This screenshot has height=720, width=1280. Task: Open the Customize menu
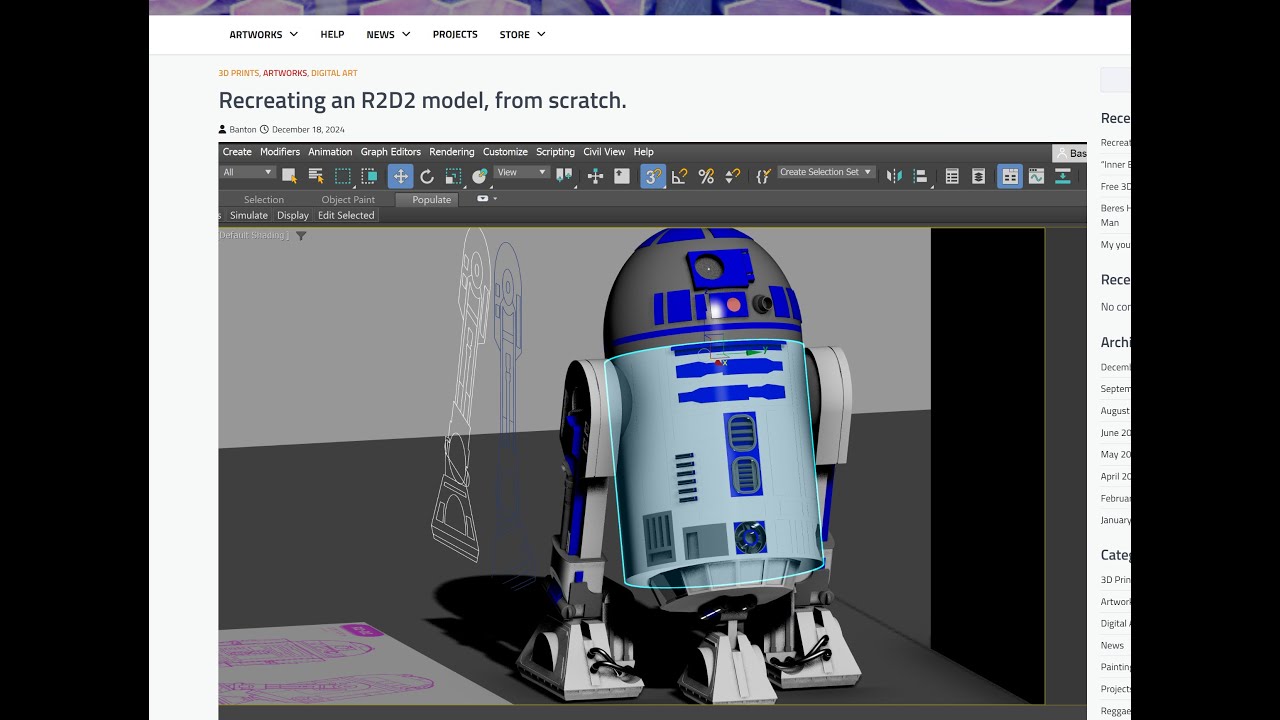coord(505,152)
